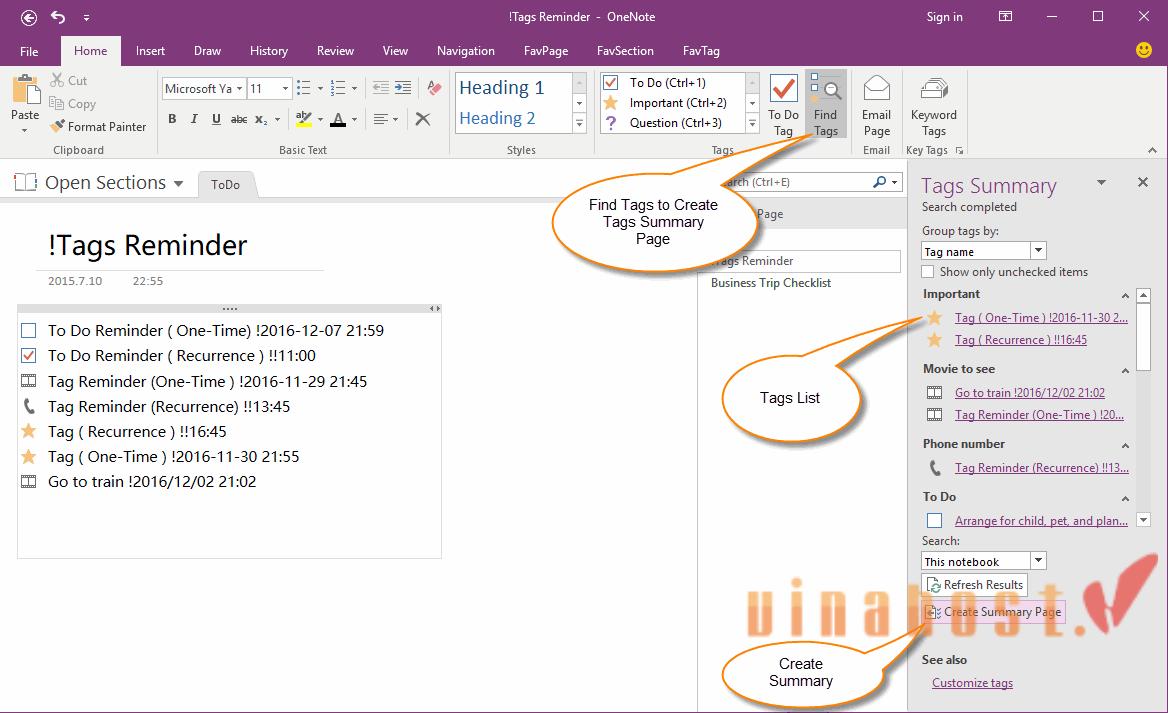1168x713 pixels.
Task: Click the Find Tags button
Action: coord(825,105)
